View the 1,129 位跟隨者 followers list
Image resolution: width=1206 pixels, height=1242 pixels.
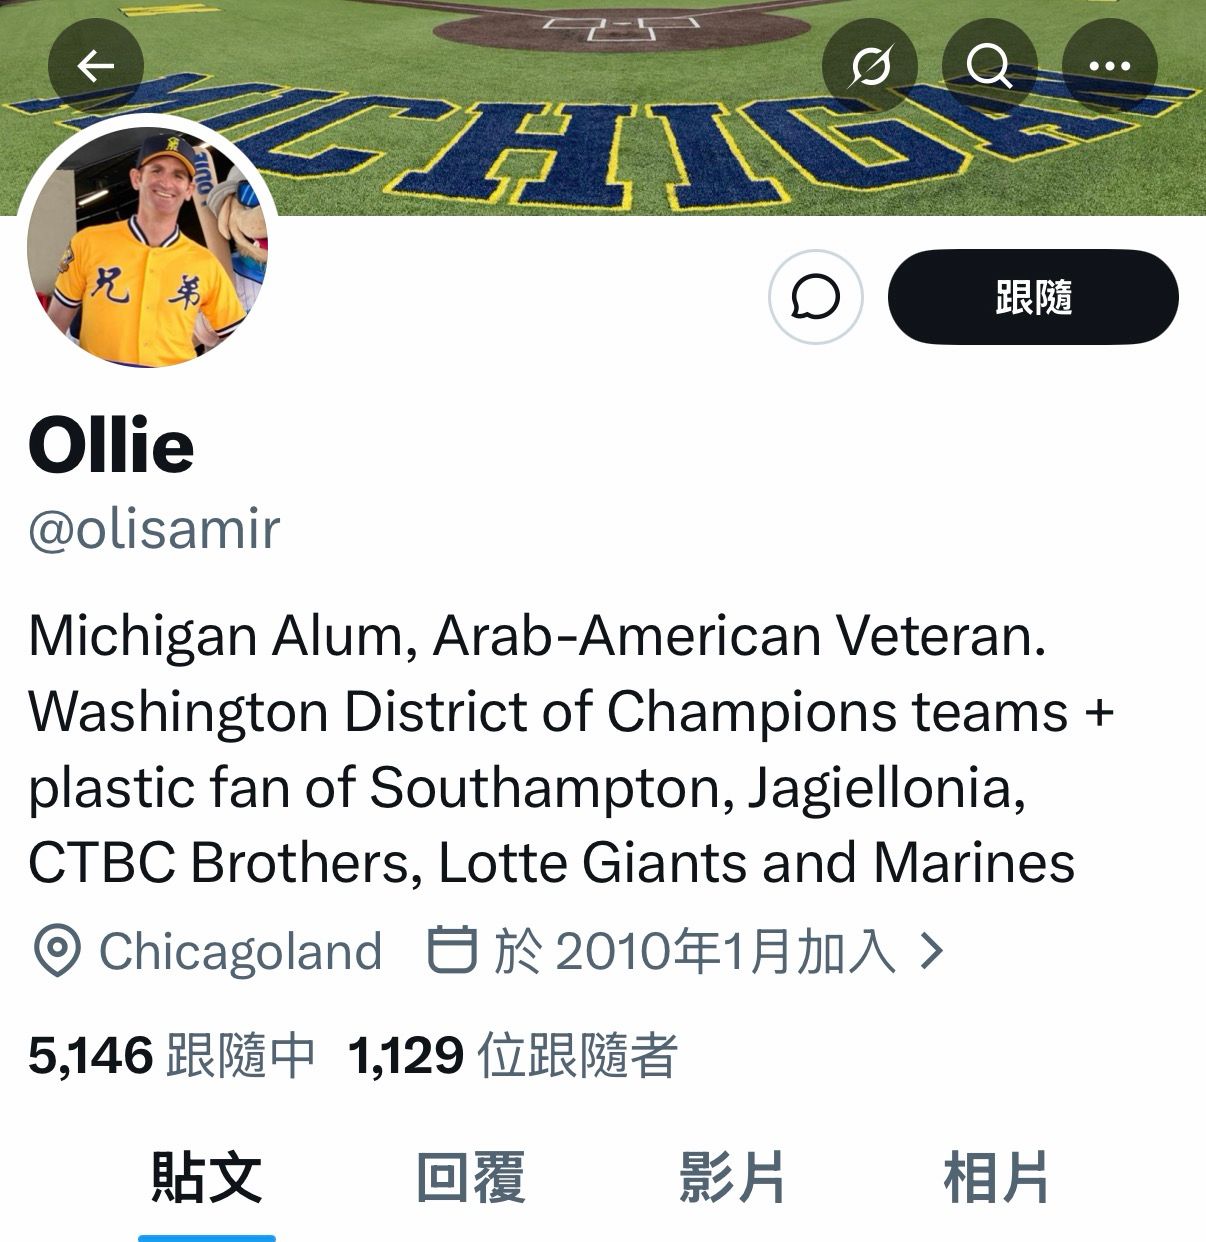(x=513, y=1055)
